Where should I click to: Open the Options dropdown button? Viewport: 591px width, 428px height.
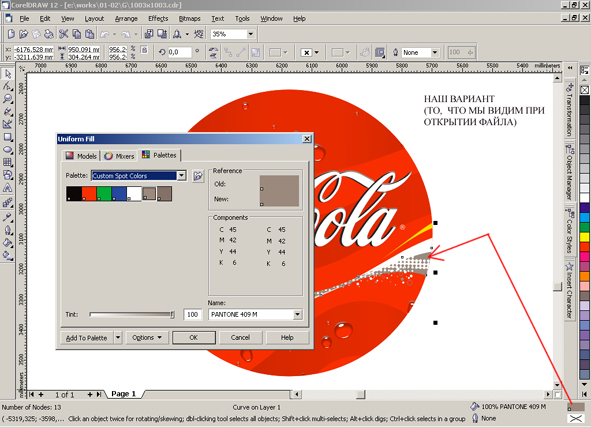(x=147, y=338)
